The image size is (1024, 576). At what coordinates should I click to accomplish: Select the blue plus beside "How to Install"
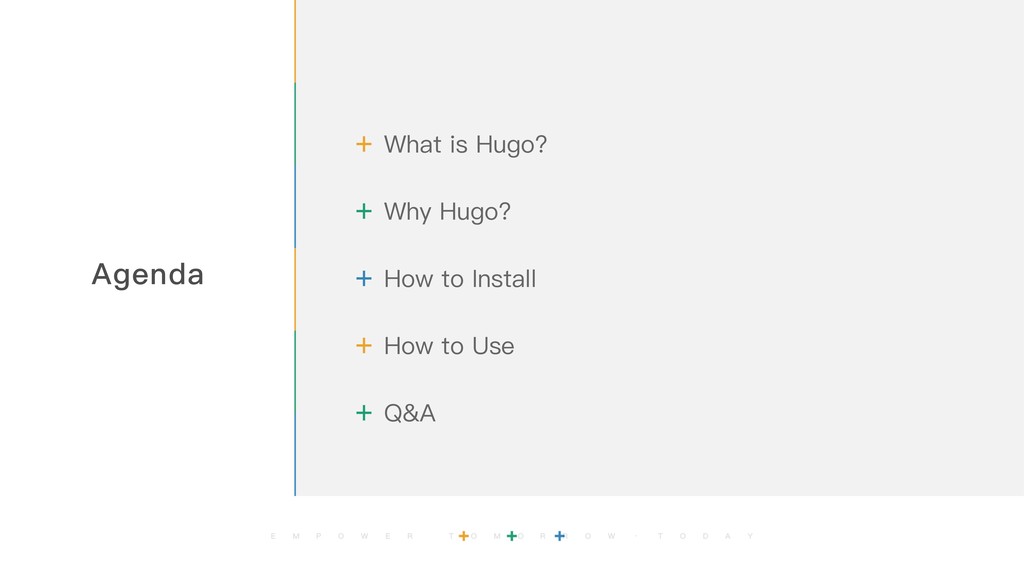pos(364,279)
